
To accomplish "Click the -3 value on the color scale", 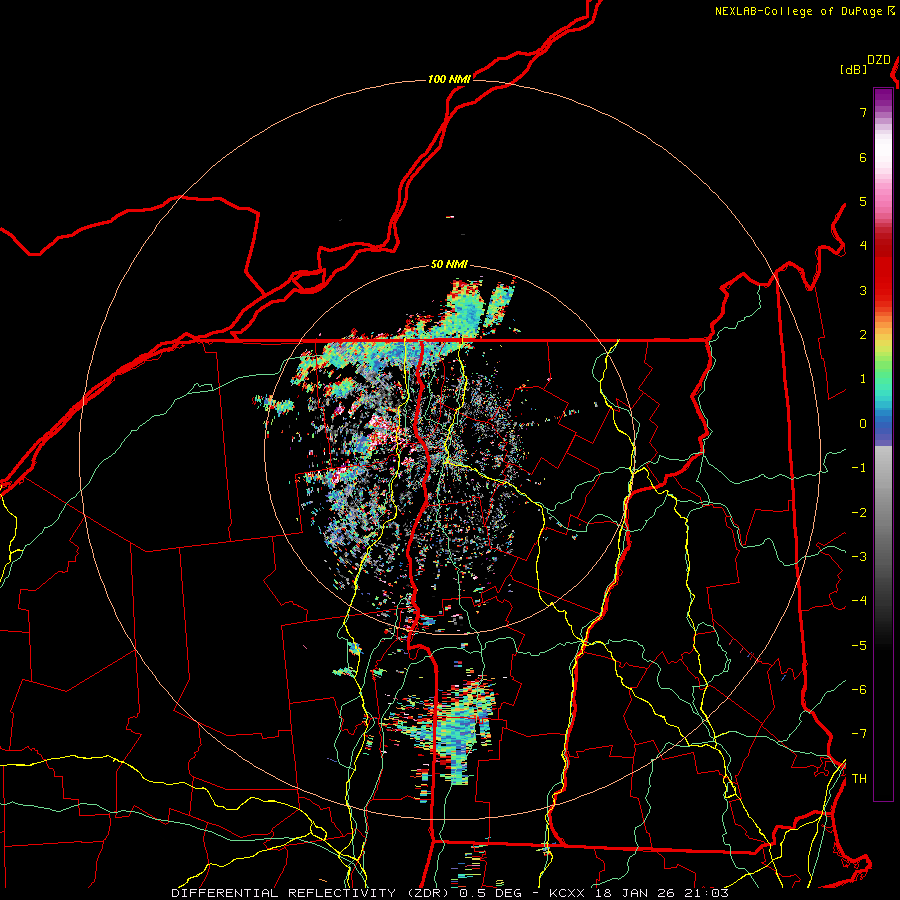I will (859, 557).
